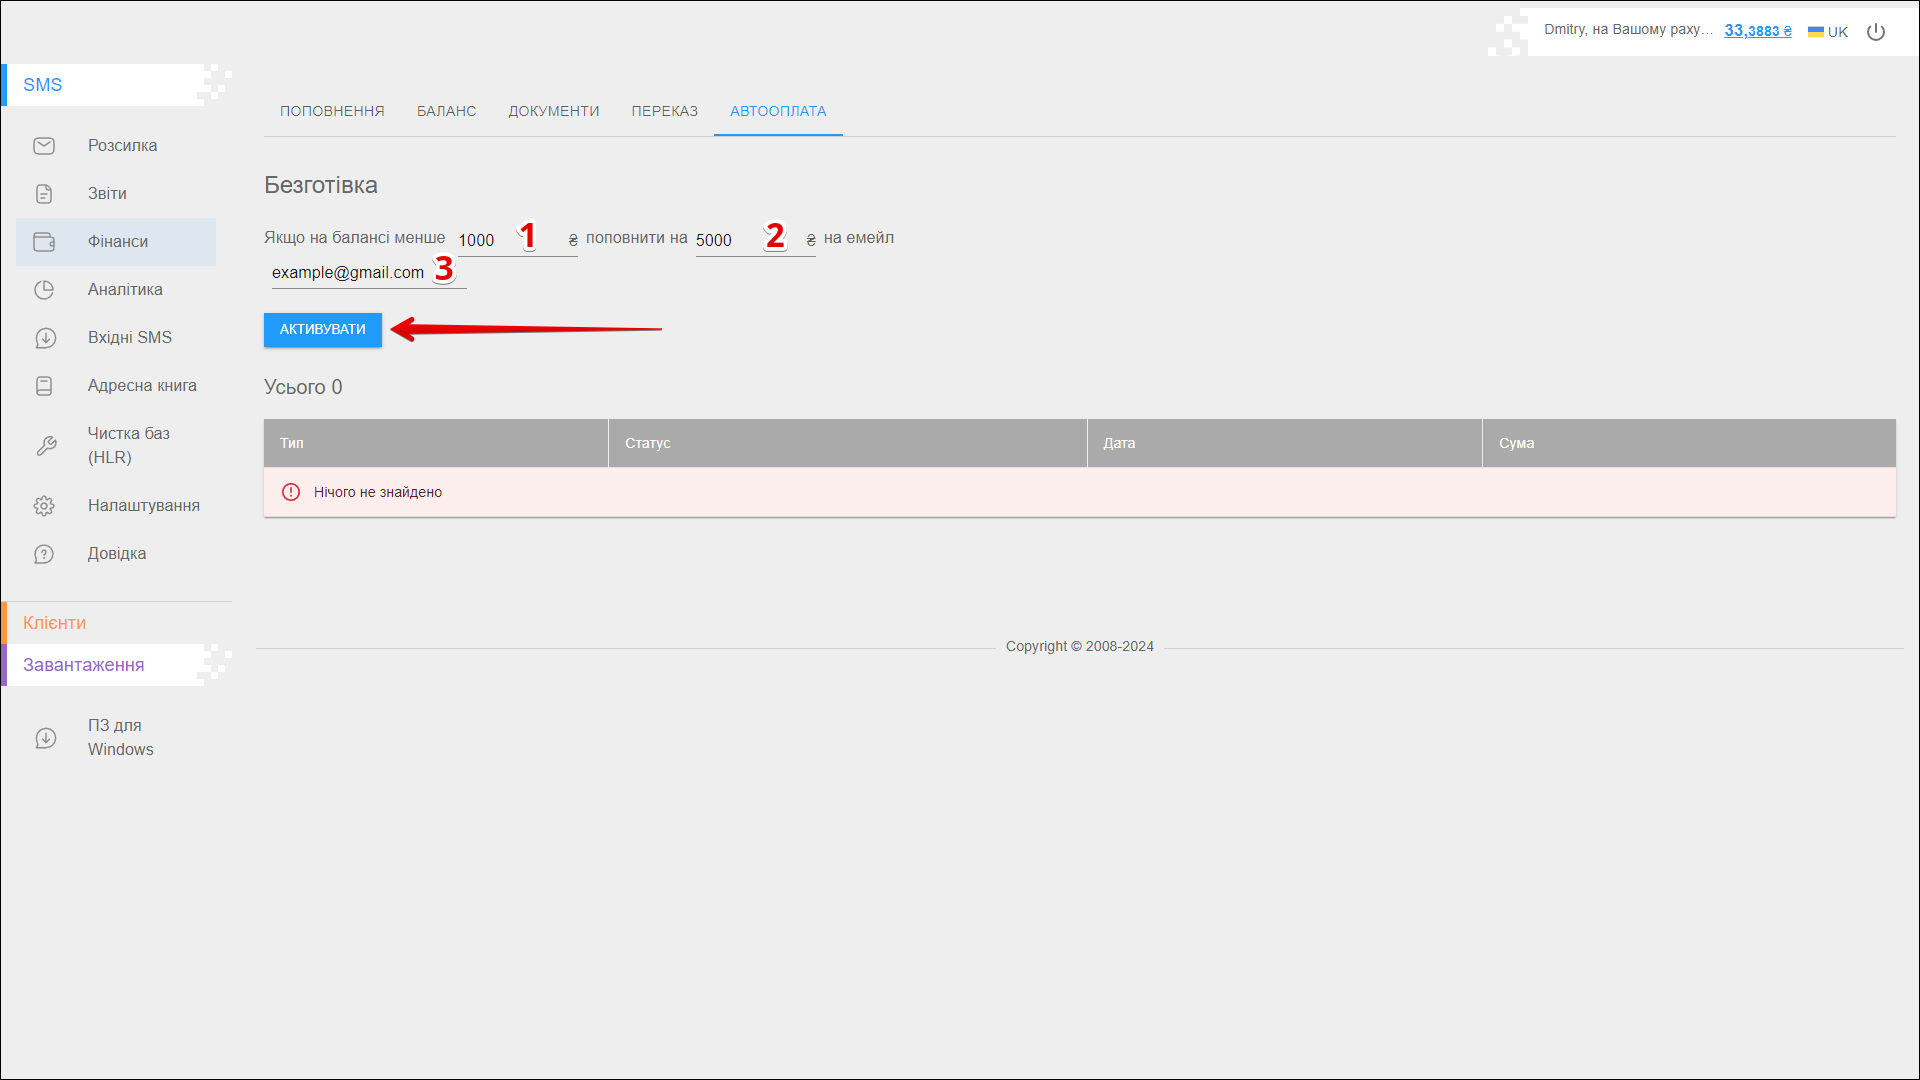1920x1080 pixels.
Task: Click the ПЗ для Windows download icon
Action: (x=46, y=738)
